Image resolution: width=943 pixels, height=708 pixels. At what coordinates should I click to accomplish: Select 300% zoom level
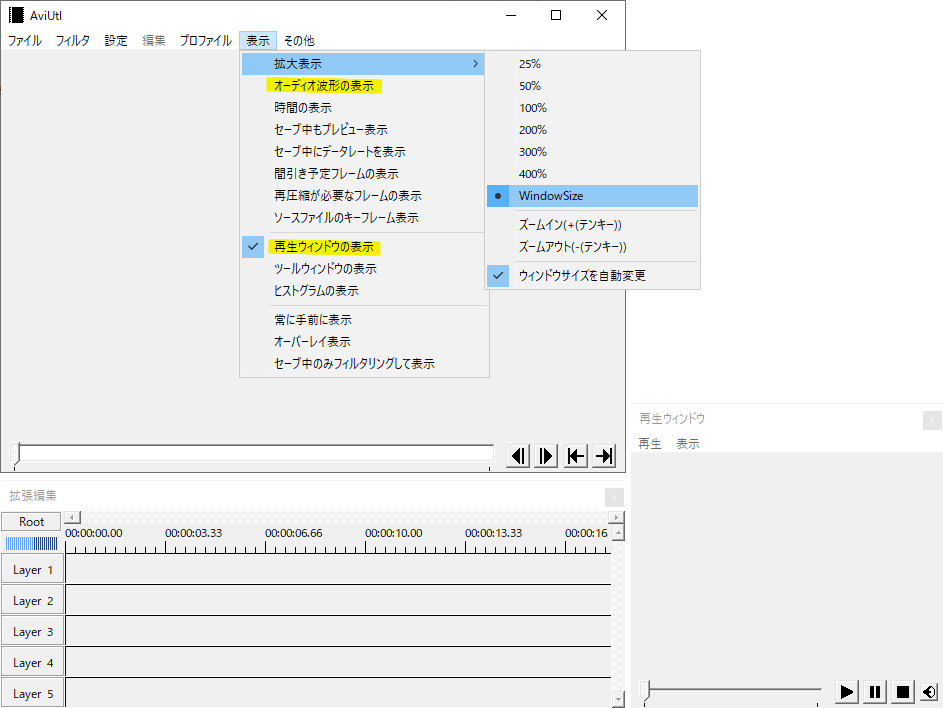[592, 152]
